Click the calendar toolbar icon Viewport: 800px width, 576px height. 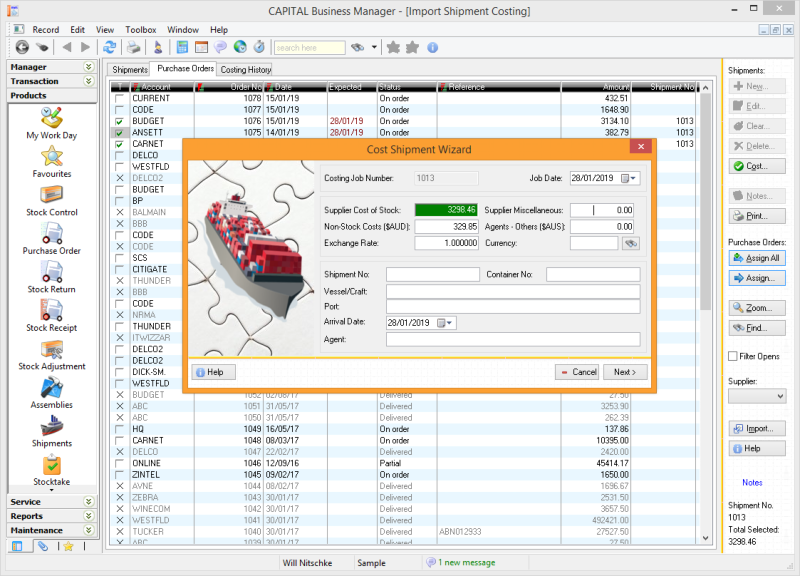202,47
